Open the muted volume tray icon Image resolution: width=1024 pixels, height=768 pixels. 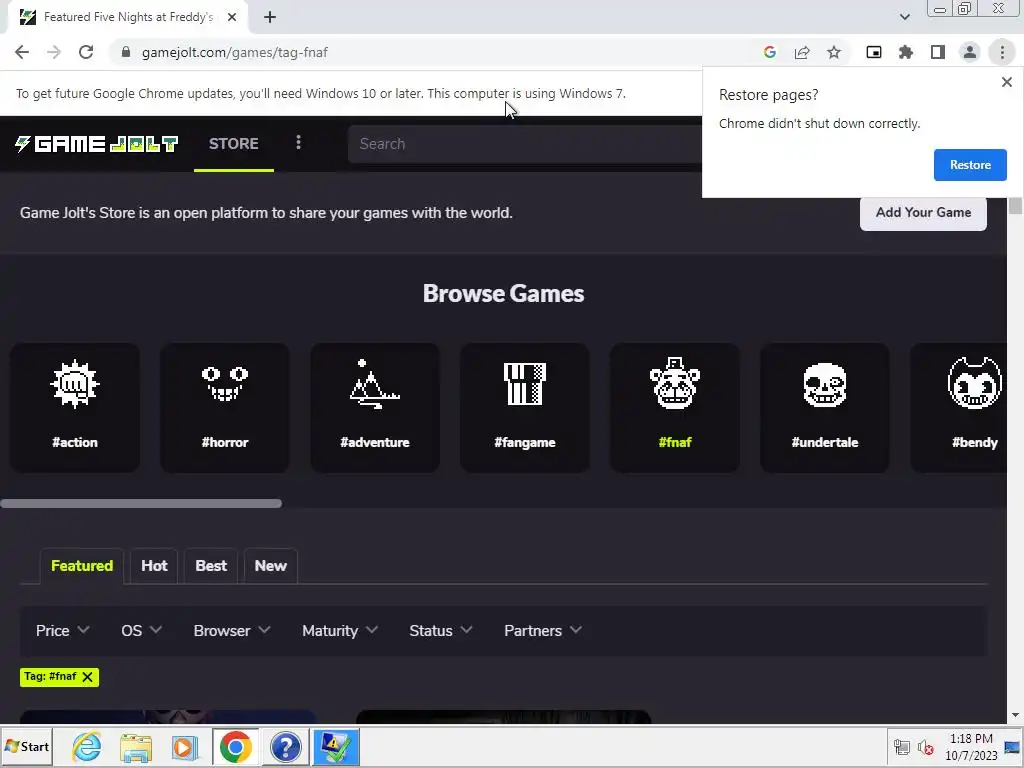coord(925,747)
